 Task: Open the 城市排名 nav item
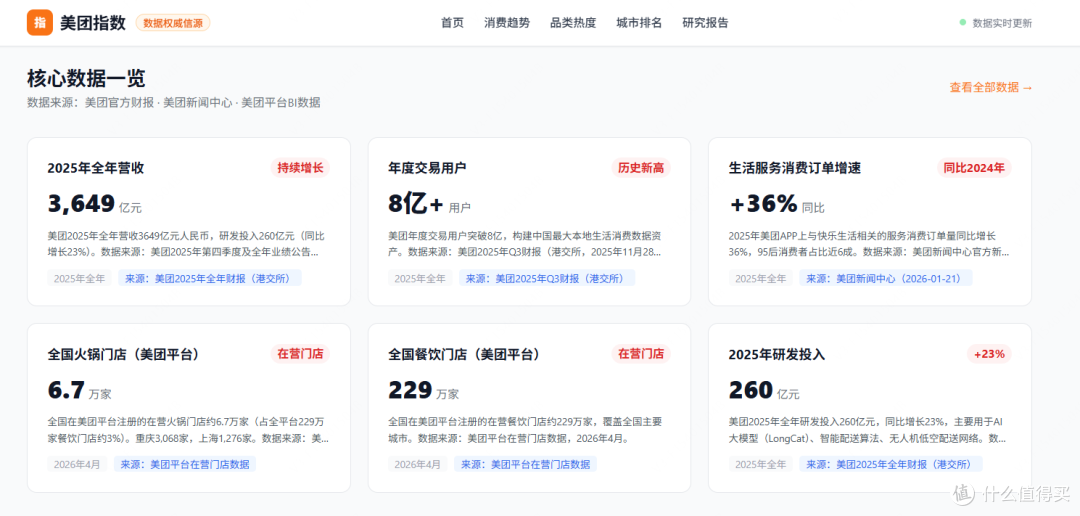coord(639,23)
